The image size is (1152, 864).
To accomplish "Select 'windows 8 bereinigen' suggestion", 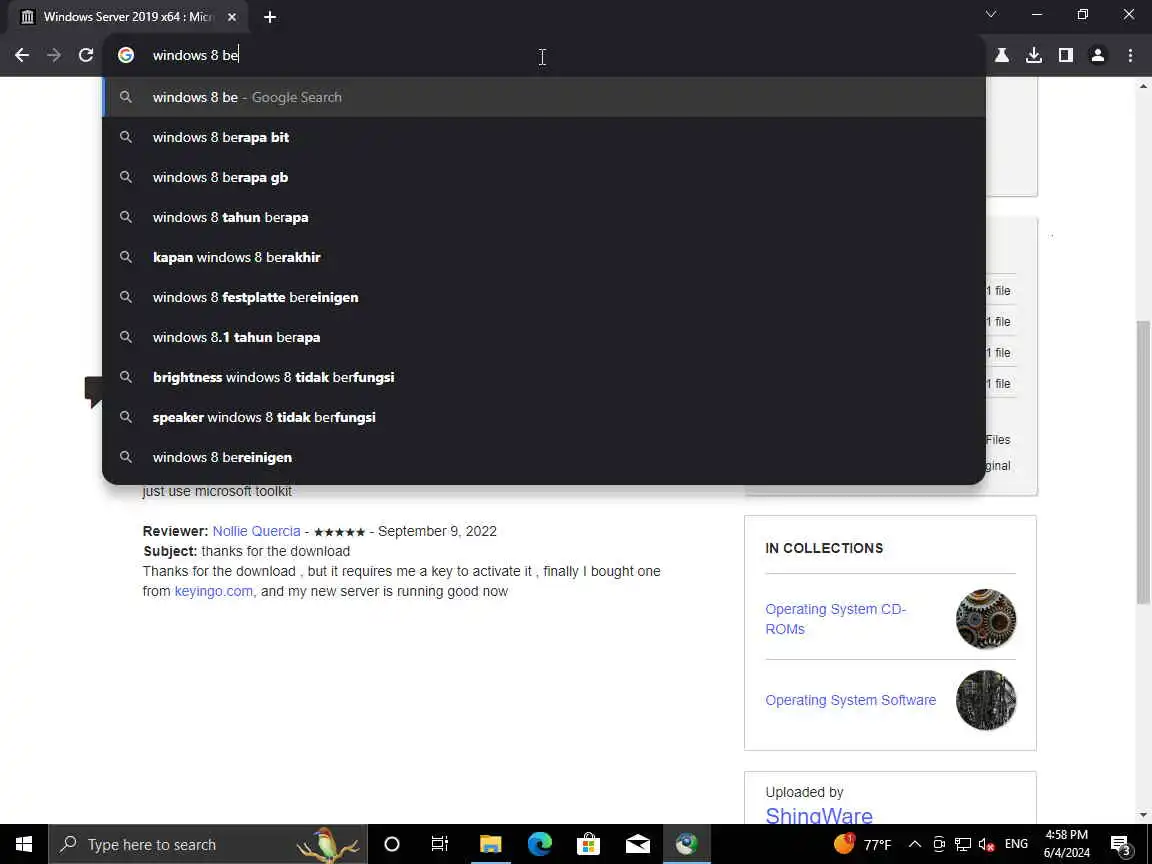I will point(544,457).
